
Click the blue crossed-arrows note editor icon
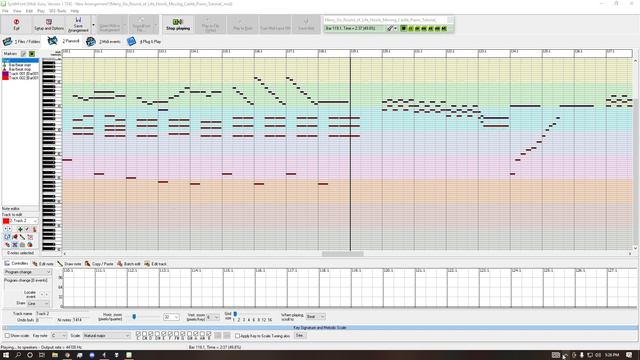pyautogui.click(x=15, y=244)
